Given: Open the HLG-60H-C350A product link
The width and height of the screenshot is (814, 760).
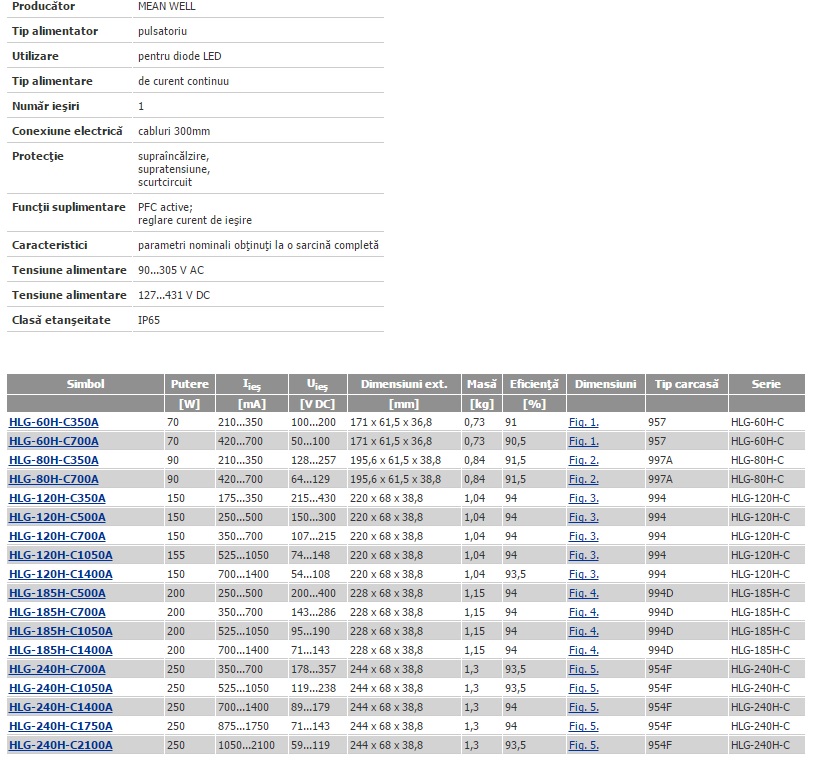Looking at the screenshot, I should click(54, 422).
